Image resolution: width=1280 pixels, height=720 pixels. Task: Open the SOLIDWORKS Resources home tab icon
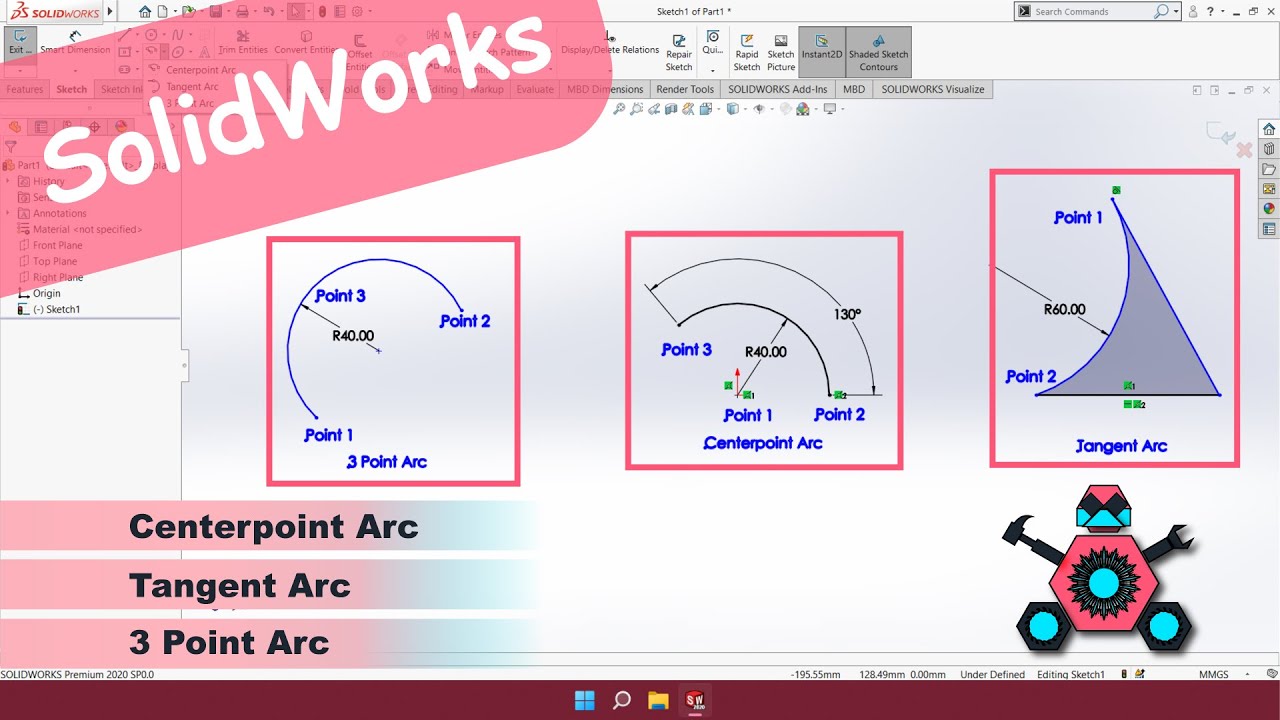tap(1269, 129)
